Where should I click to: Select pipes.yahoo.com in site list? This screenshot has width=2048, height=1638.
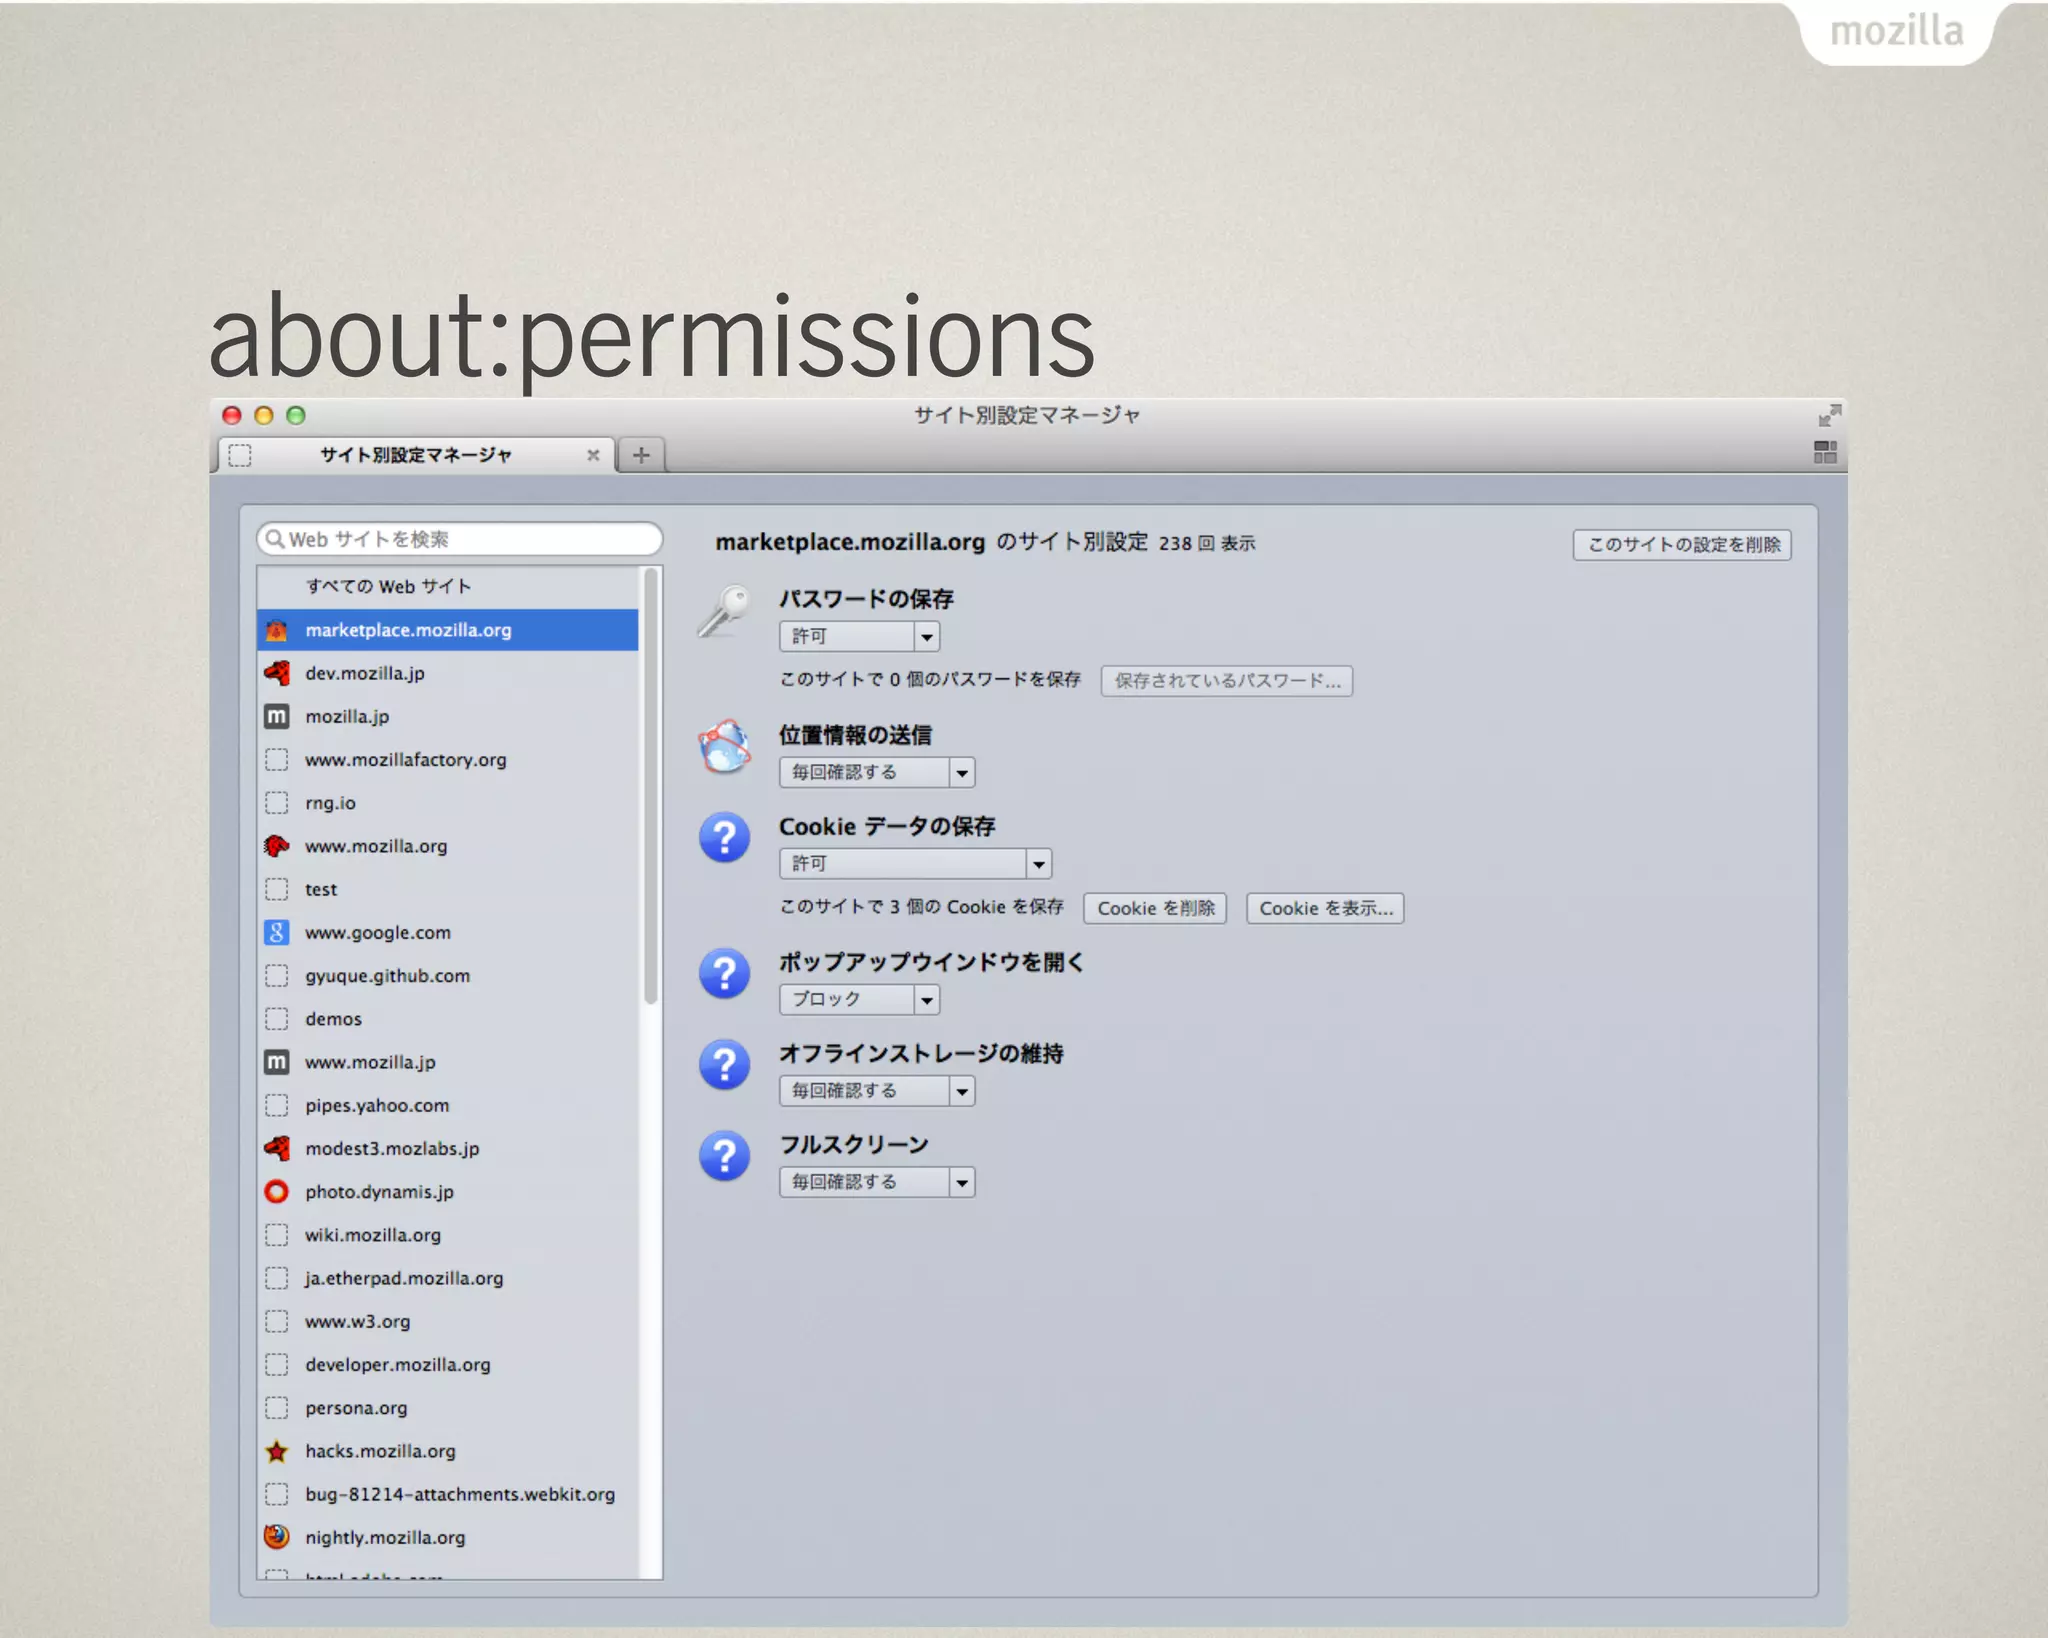point(448,1105)
